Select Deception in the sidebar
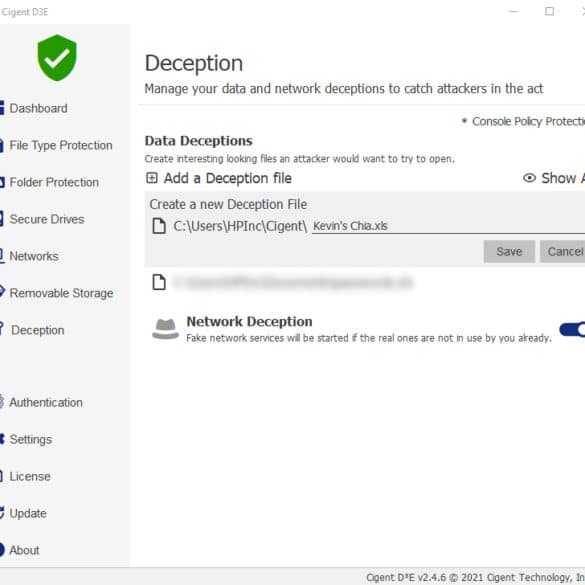 pos(38,330)
